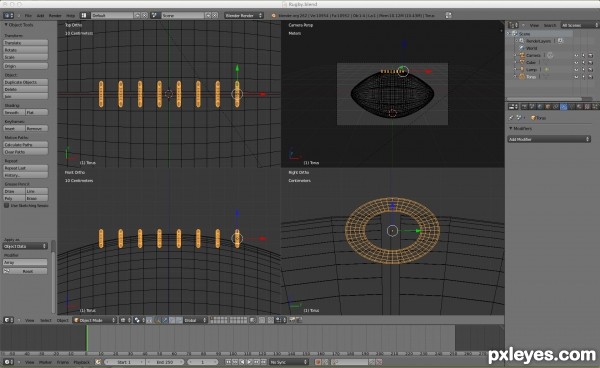Viewport: 600px width, 368px height.
Task: Toggle viewport visibility of the Torus
Action: pos(576,77)
